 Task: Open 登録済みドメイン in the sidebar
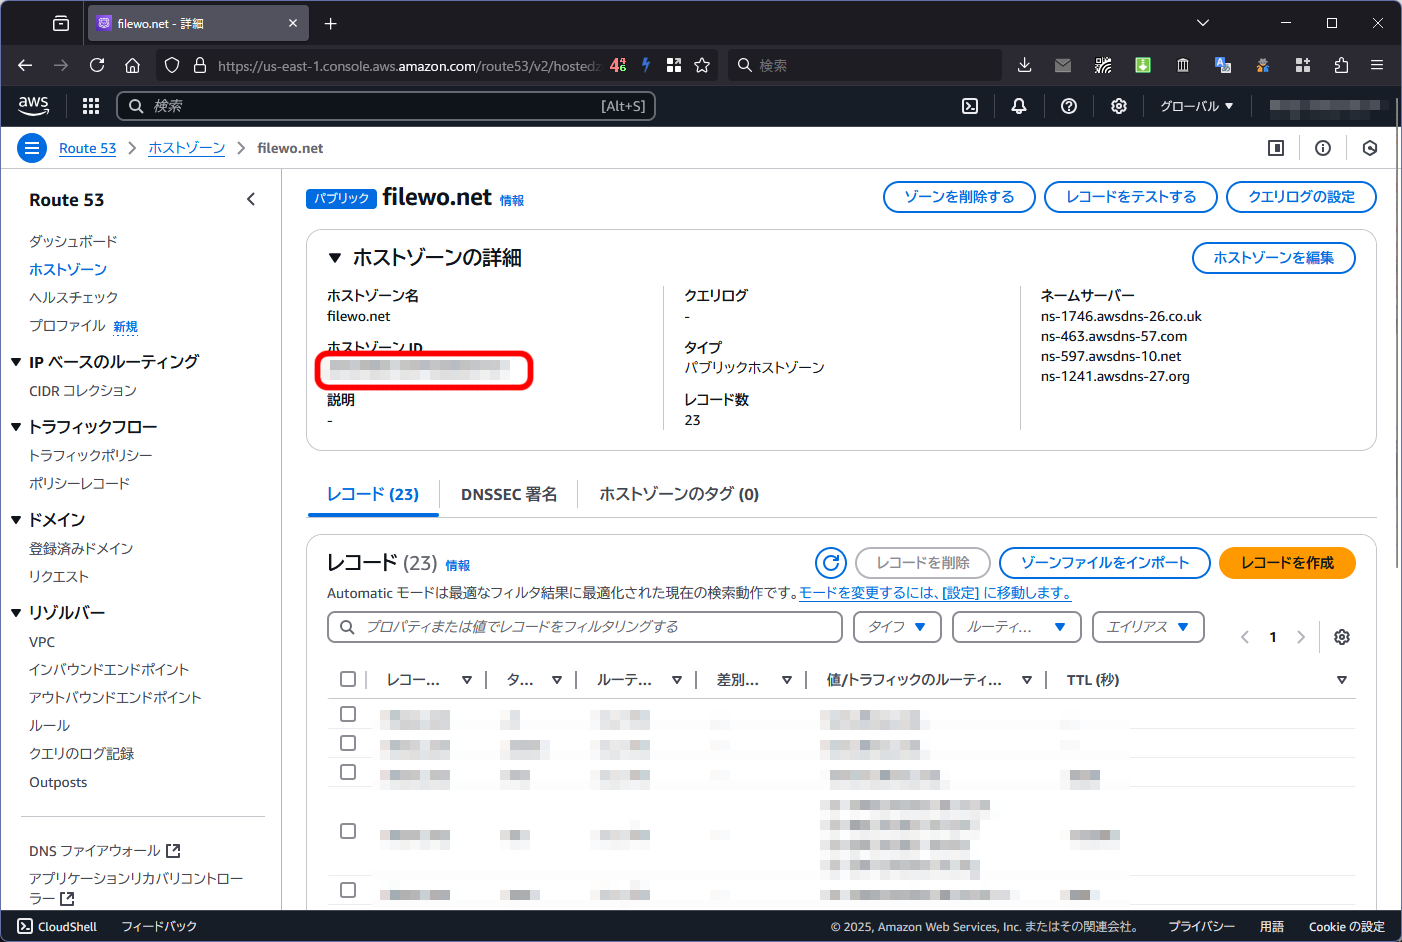pyautogui.click(x=81, y=548)
